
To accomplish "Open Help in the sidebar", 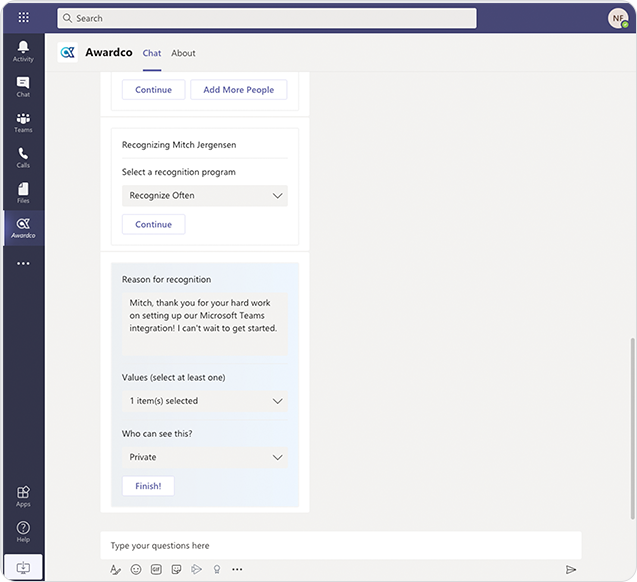I will click(x=23, y=532).
